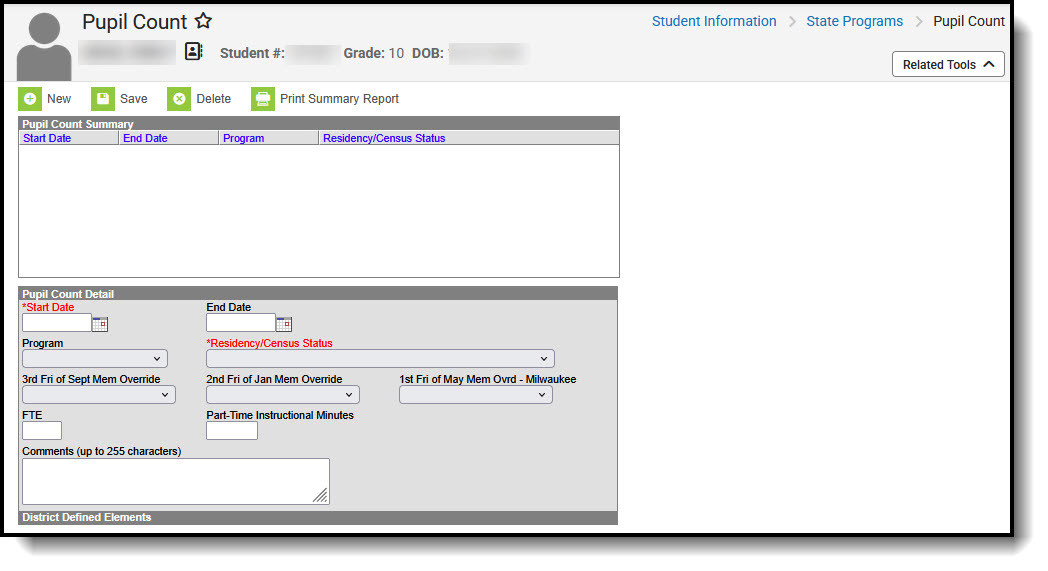
Task: Open the student contact card icon
Action: click(x=193, y=51)
